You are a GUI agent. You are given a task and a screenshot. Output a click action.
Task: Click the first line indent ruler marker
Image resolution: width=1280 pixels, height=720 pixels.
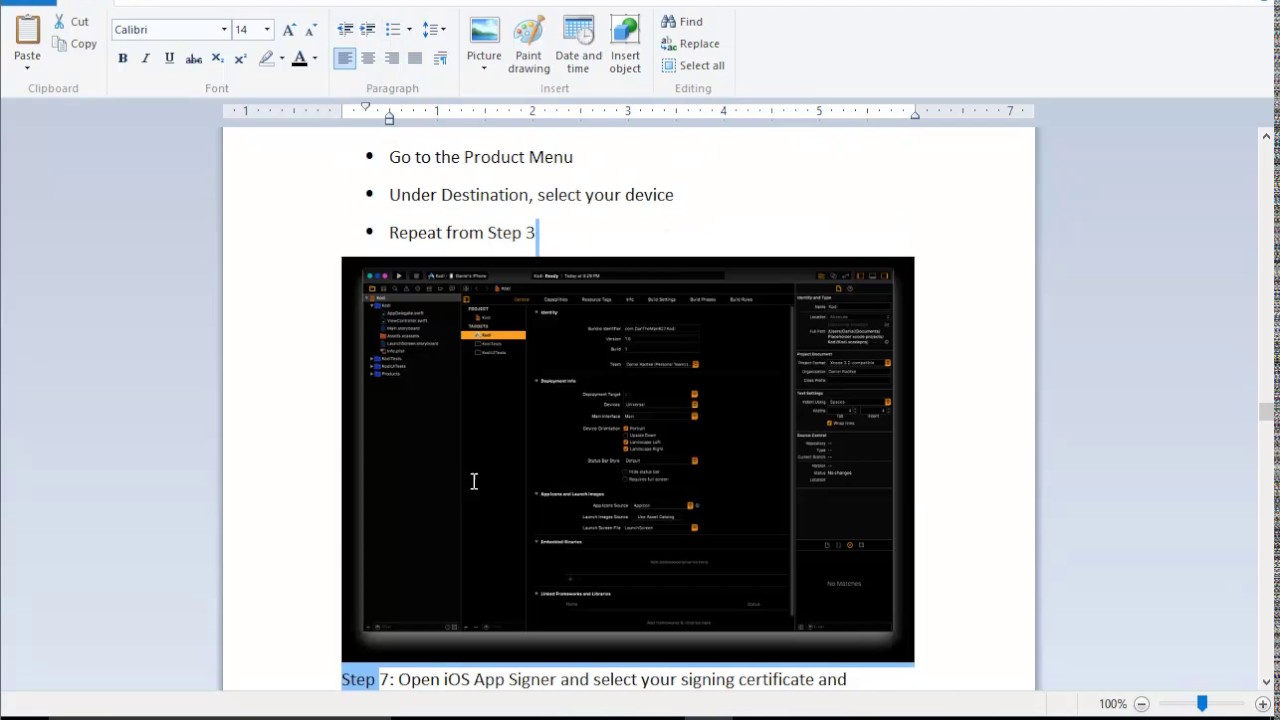point(365,107)
